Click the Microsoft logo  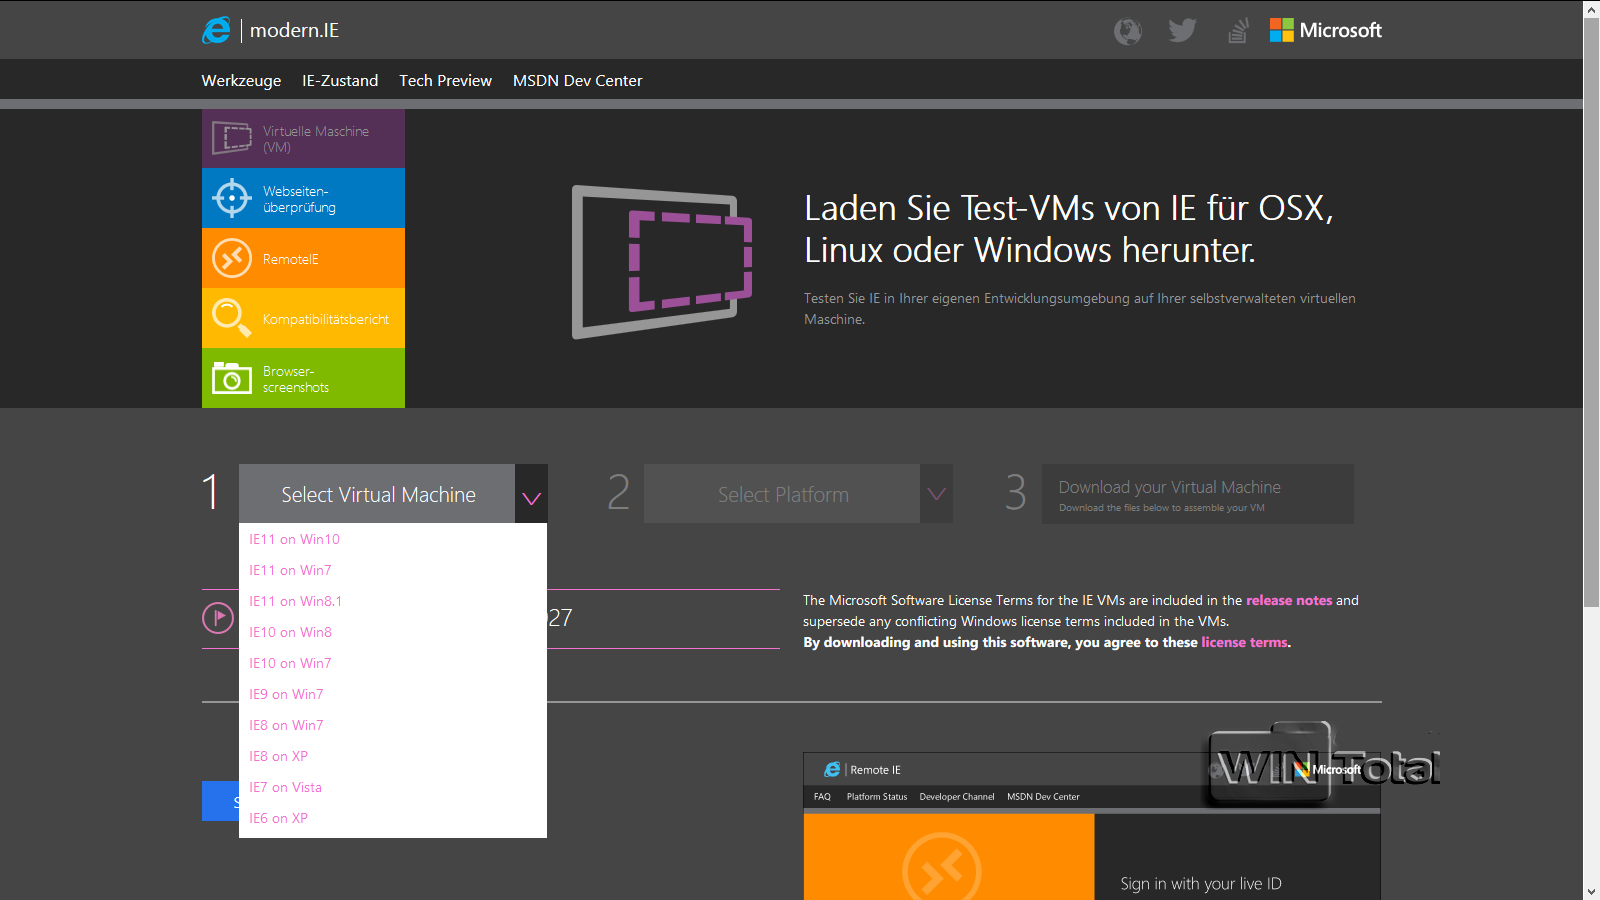pyautogui.click(x=1326, y=31)
